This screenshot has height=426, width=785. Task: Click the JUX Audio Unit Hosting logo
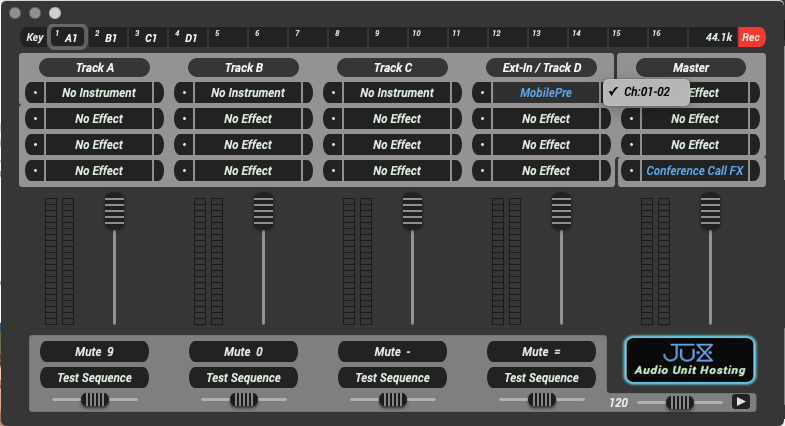pos(690,360)
